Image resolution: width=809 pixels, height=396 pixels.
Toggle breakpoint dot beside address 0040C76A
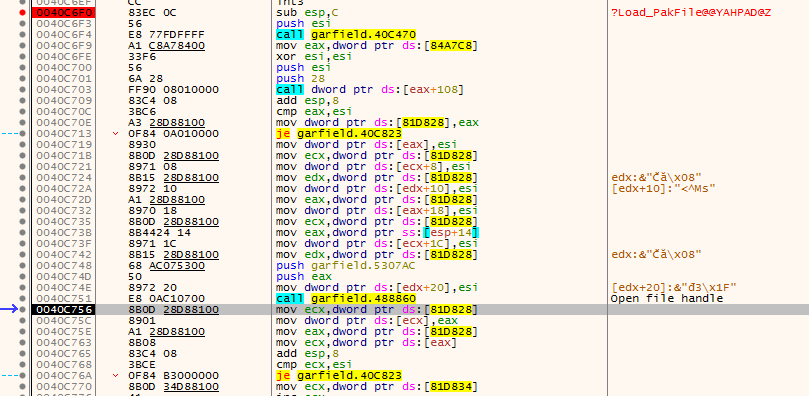click(x=22, y=375)
